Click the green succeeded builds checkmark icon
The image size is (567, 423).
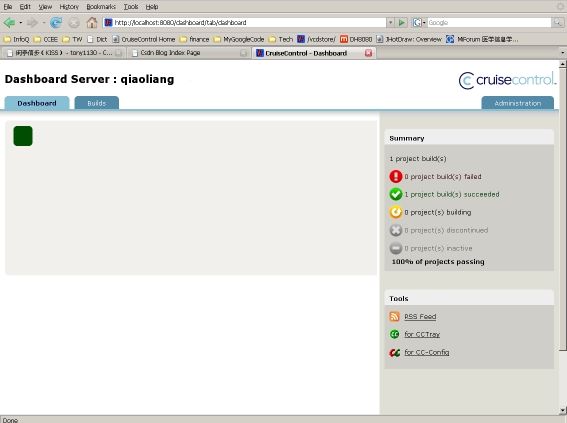click(x=396, y=194)
